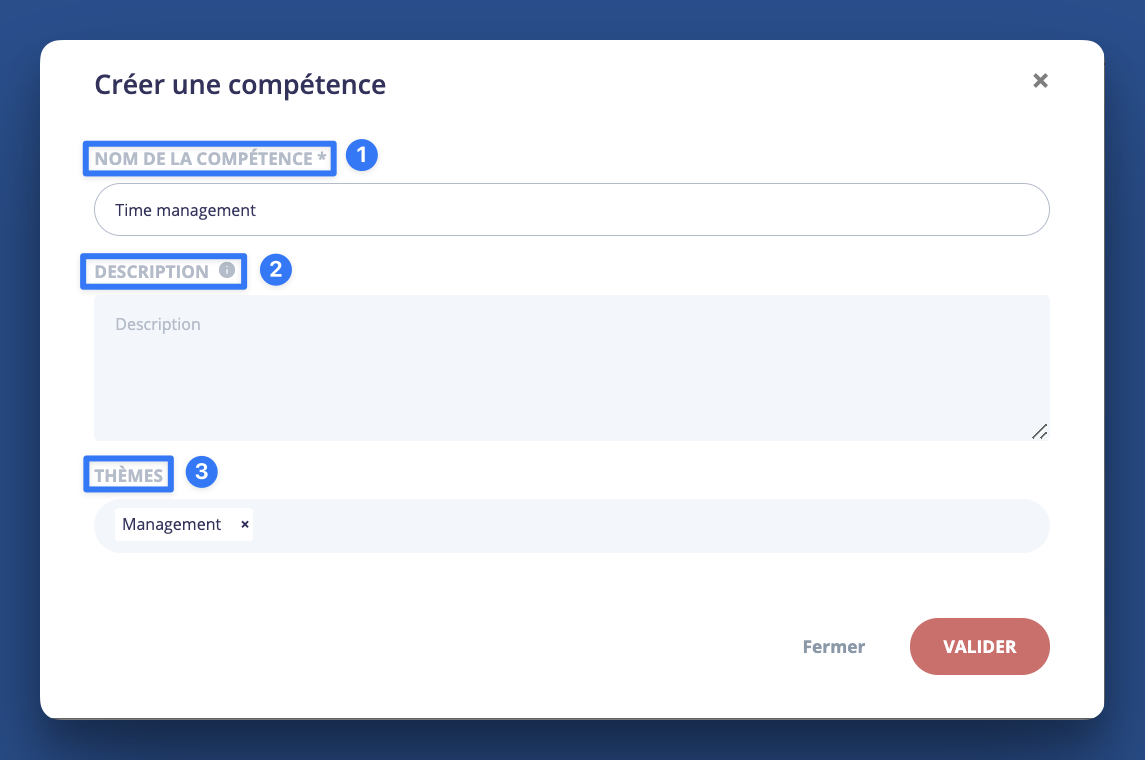Click the number 1 annotation badge
Image resolution: width=1145 pixels, height=760 pixels.
pyautogui.click(x=362, y=155)
